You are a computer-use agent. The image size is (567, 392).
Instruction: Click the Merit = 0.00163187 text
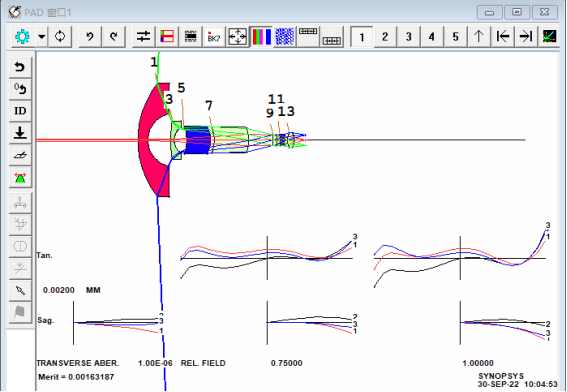[x=76, y=377]
